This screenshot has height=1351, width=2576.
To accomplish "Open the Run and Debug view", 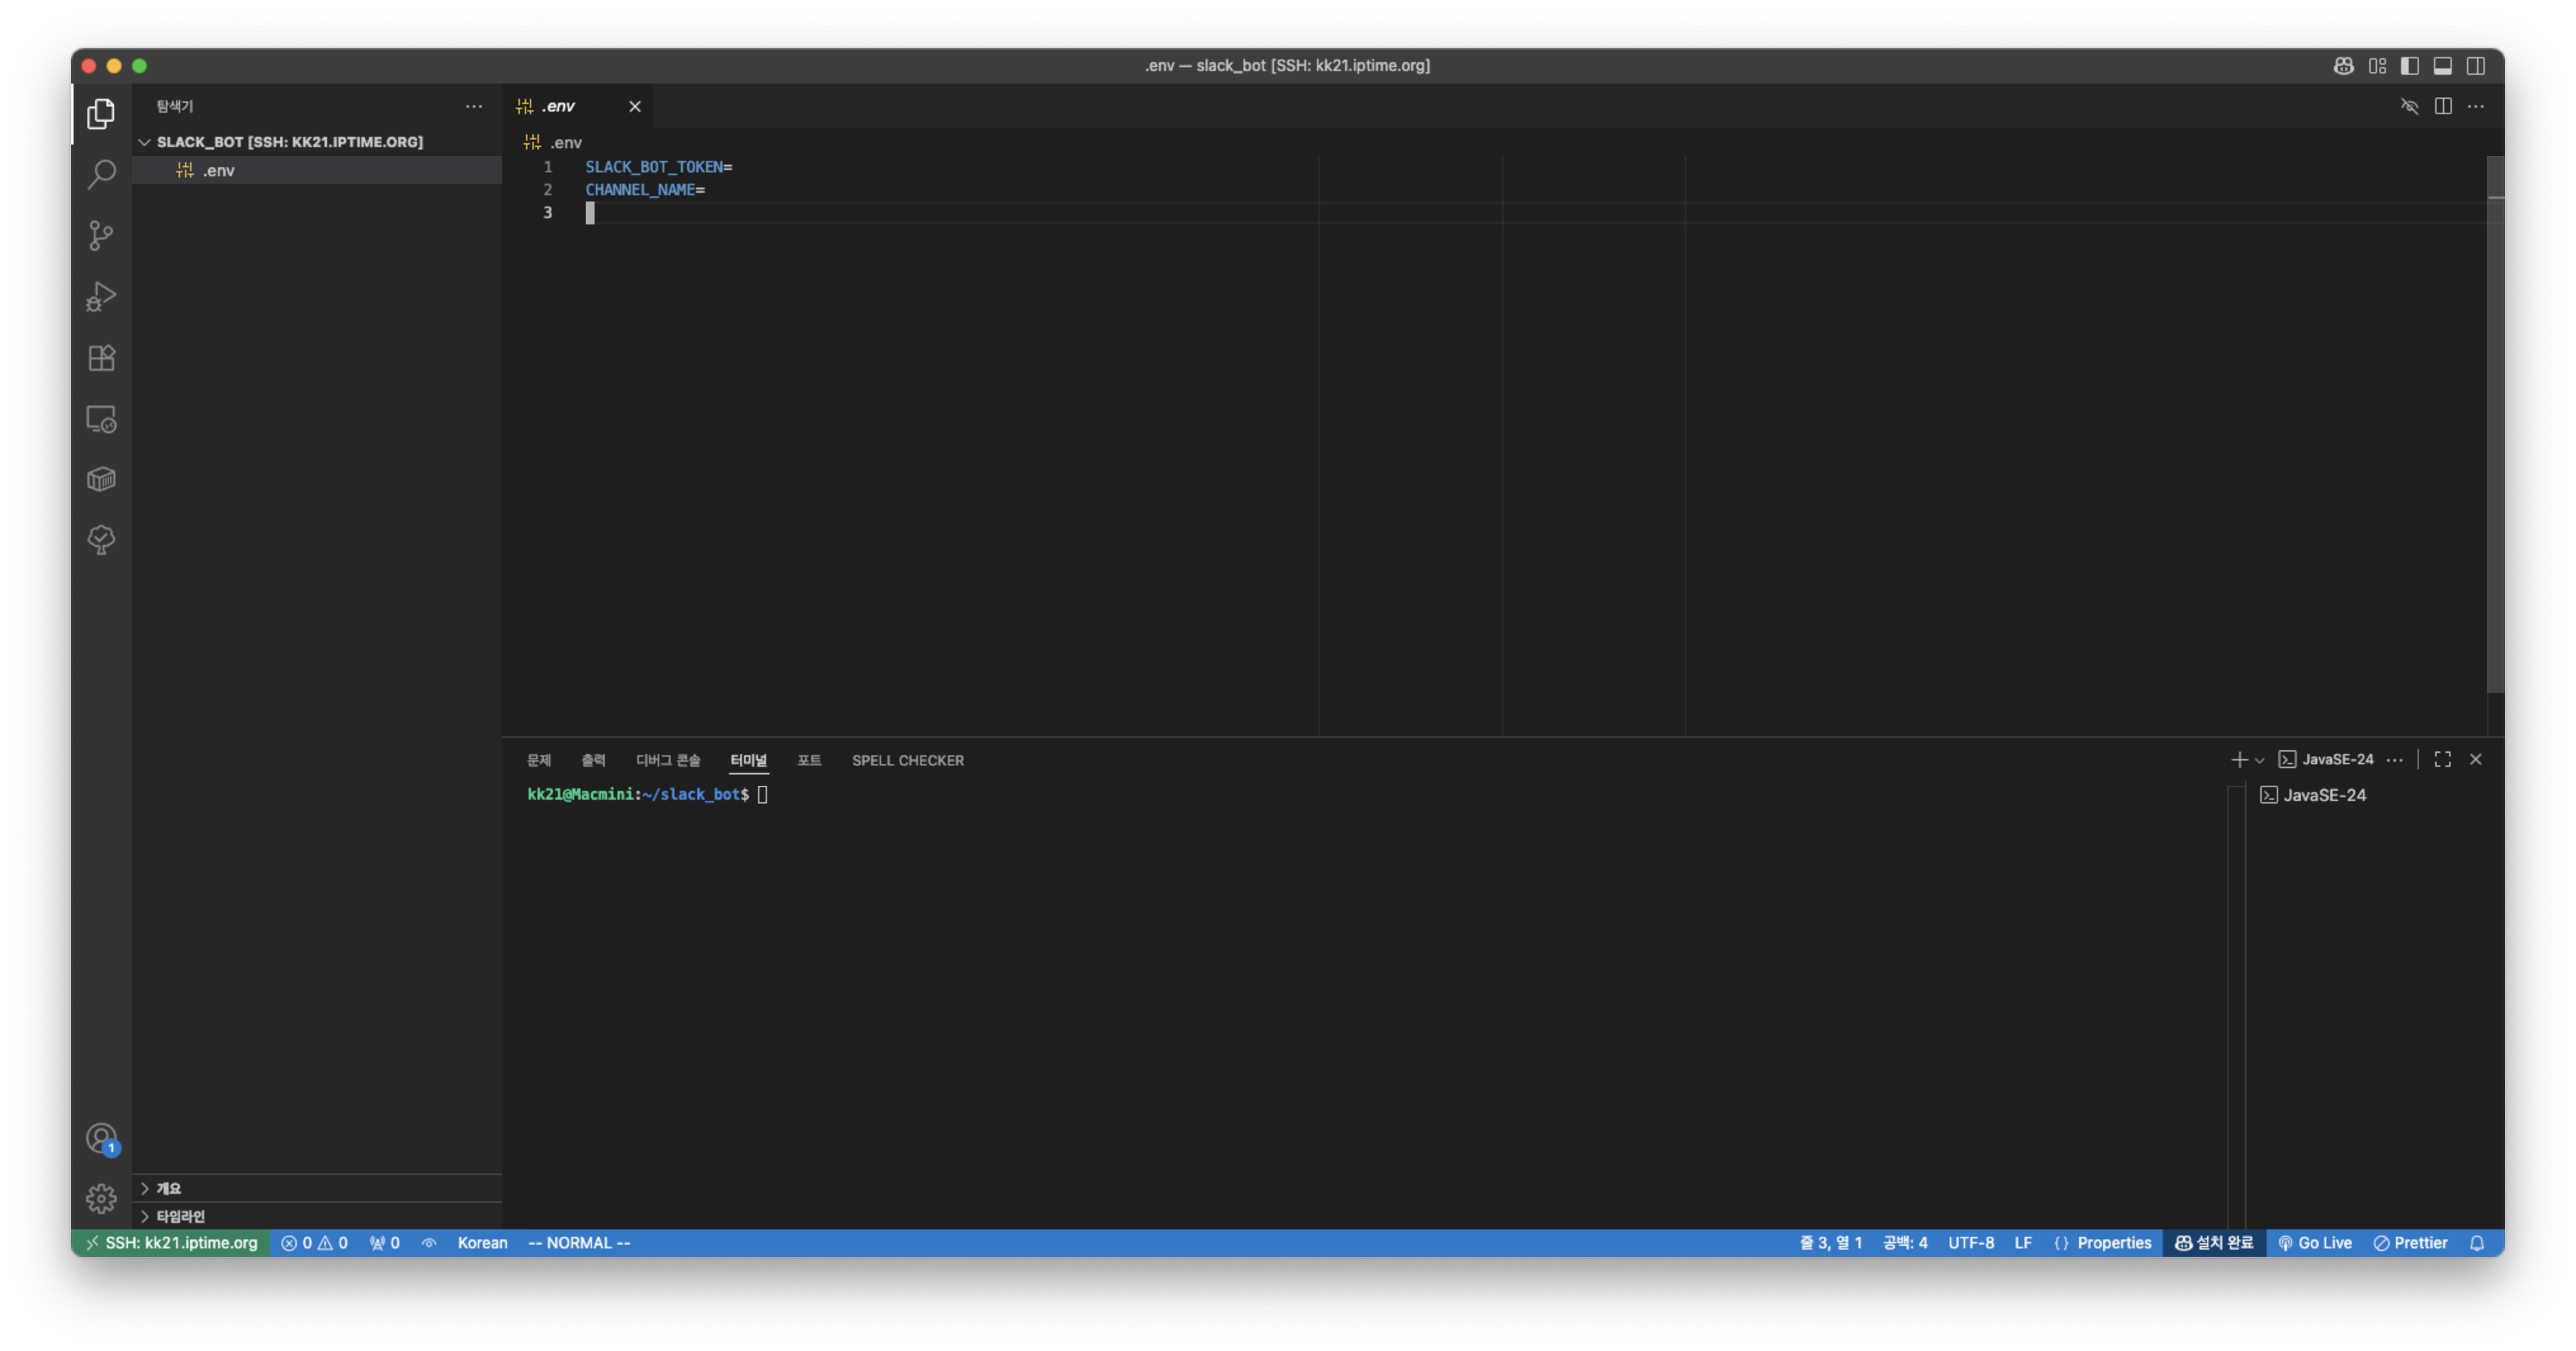I will (x=101, y=297).
